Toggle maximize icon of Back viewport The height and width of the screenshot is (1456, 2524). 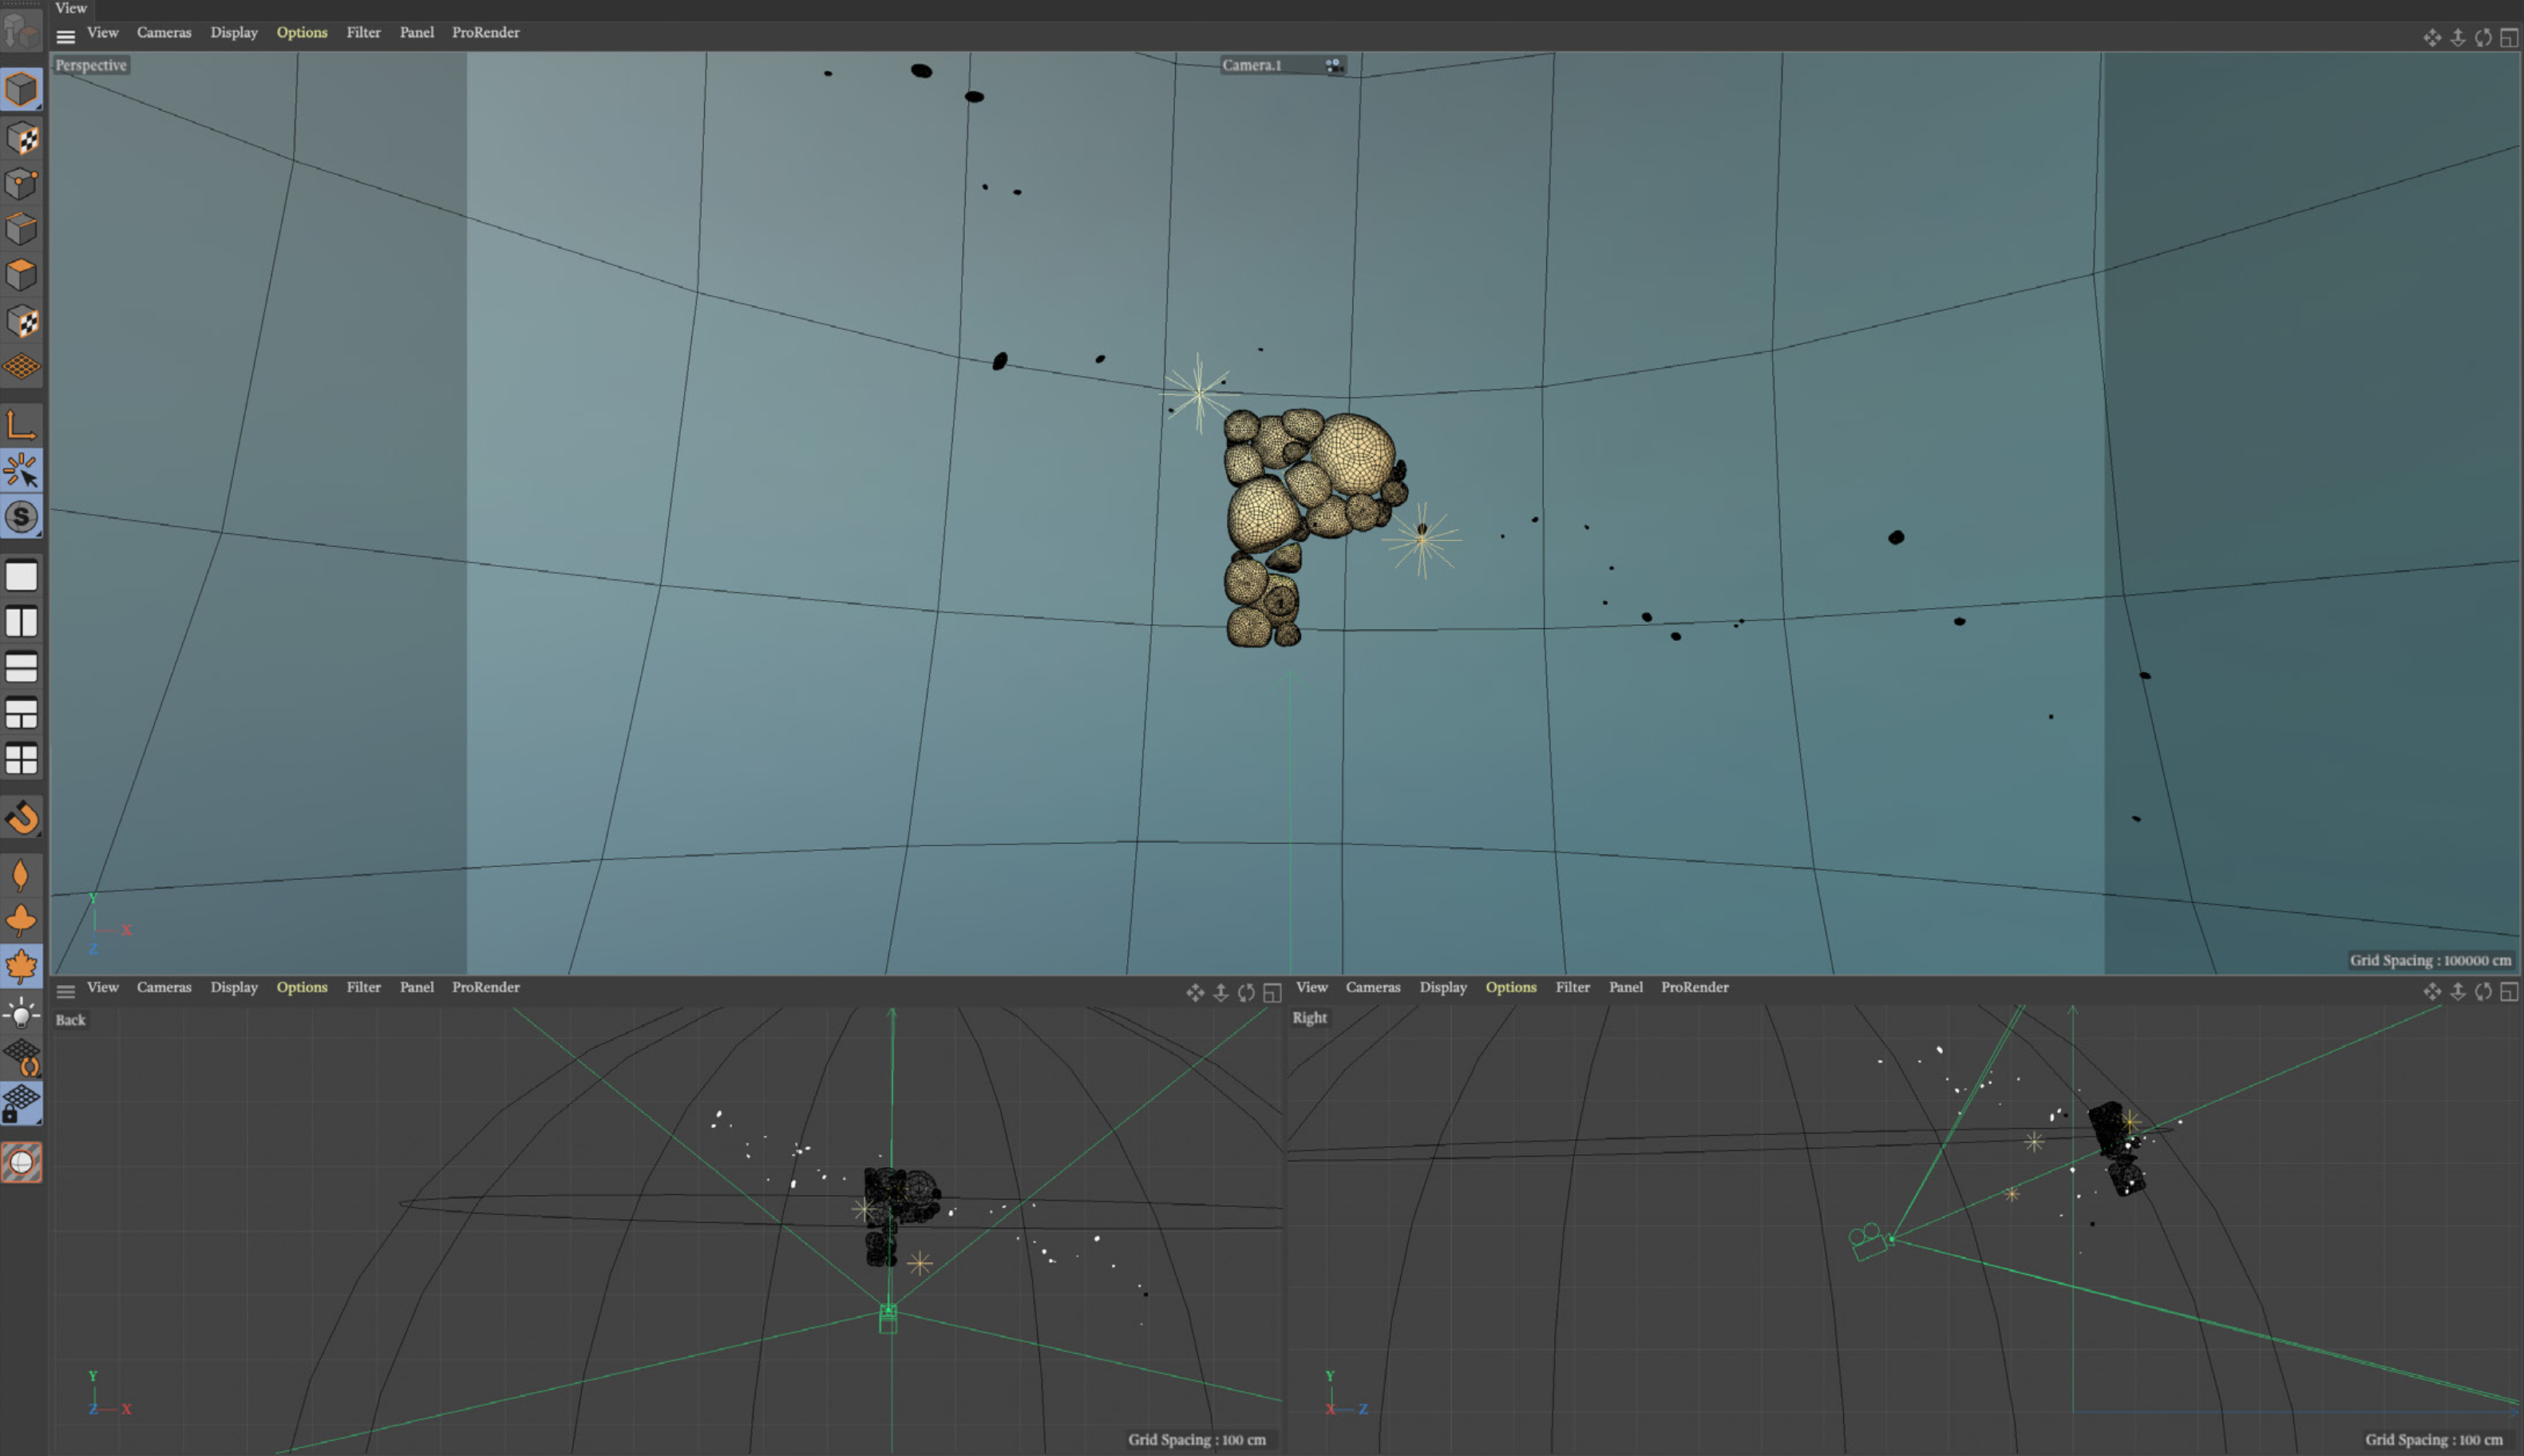click(x=1272, y=992)
